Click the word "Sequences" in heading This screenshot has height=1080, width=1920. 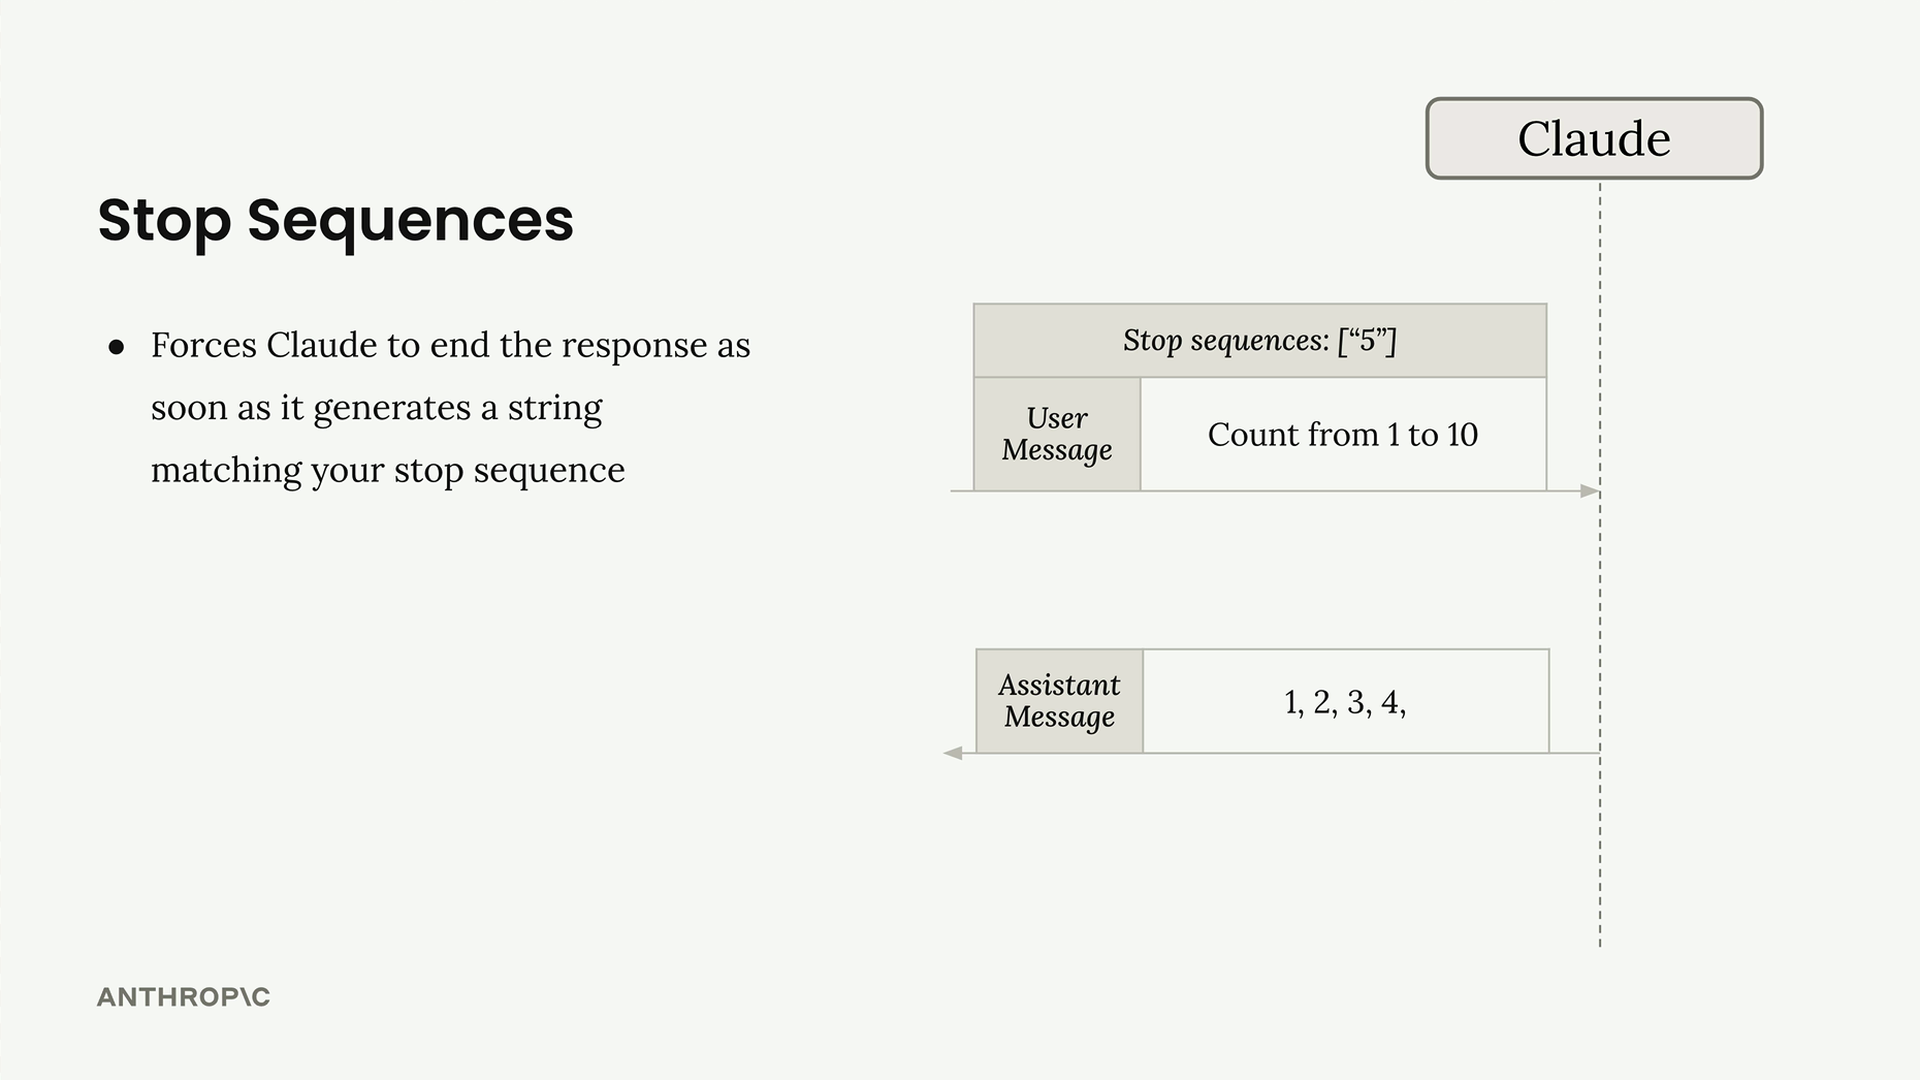click(410, 222)
